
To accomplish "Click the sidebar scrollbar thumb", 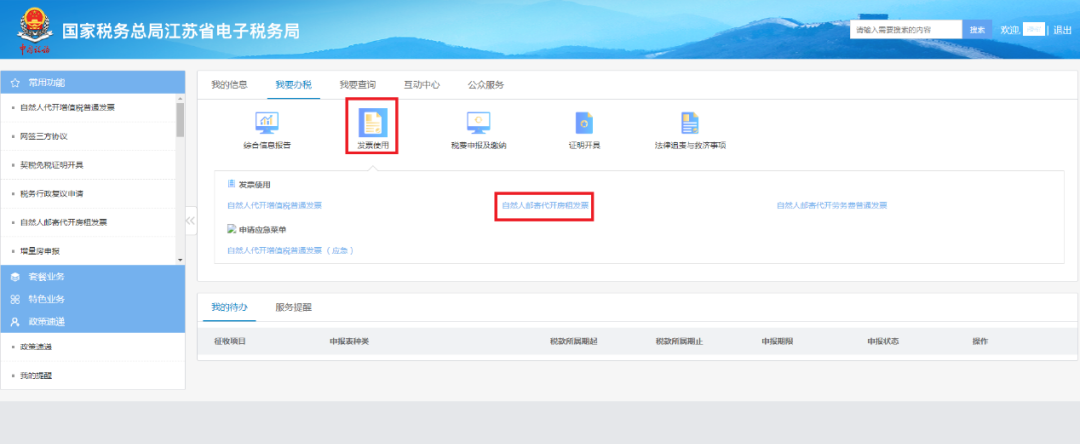I will [180, 119].
